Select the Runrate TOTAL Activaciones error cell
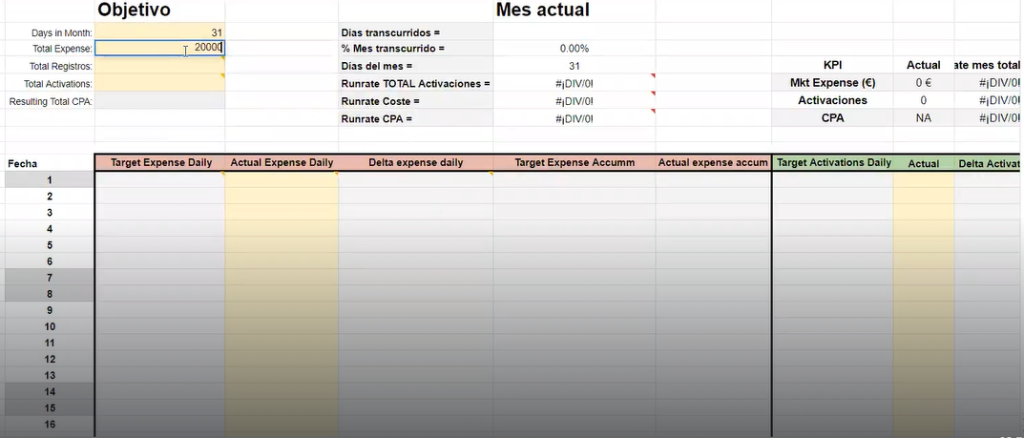 pyautogui.click(x=574, y=84)
